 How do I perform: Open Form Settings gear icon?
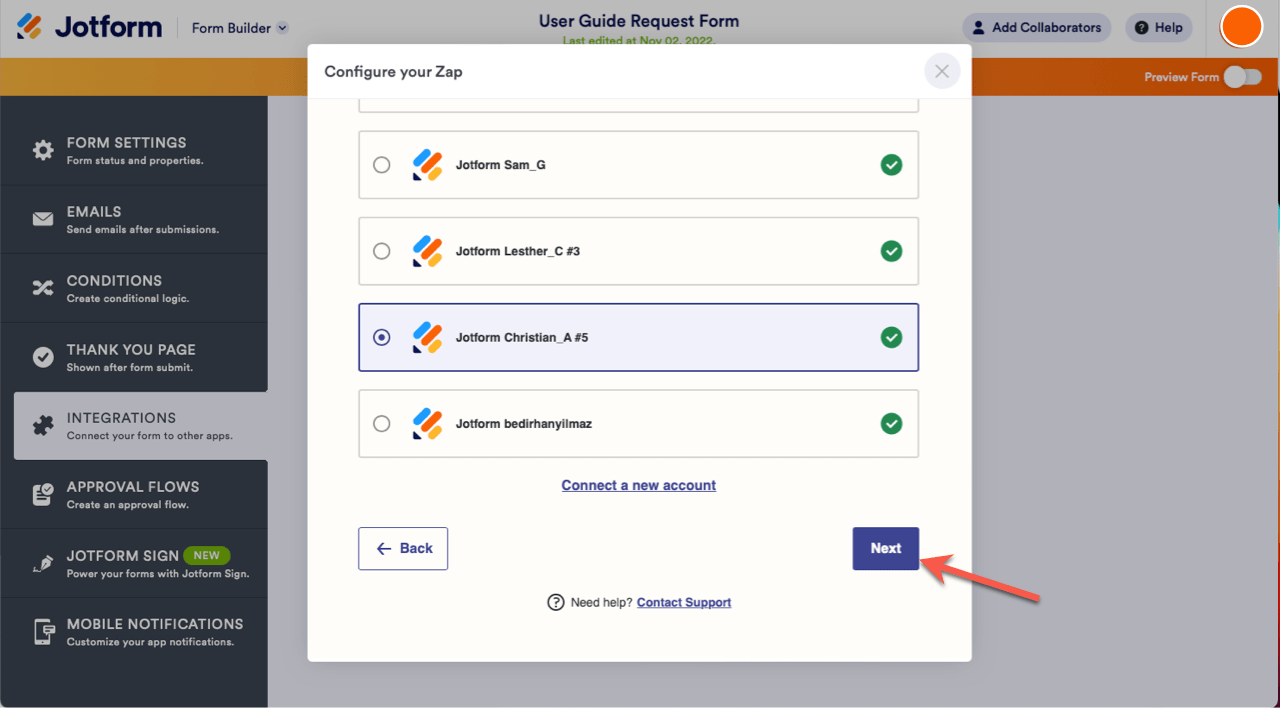click(x=43, y=150)
